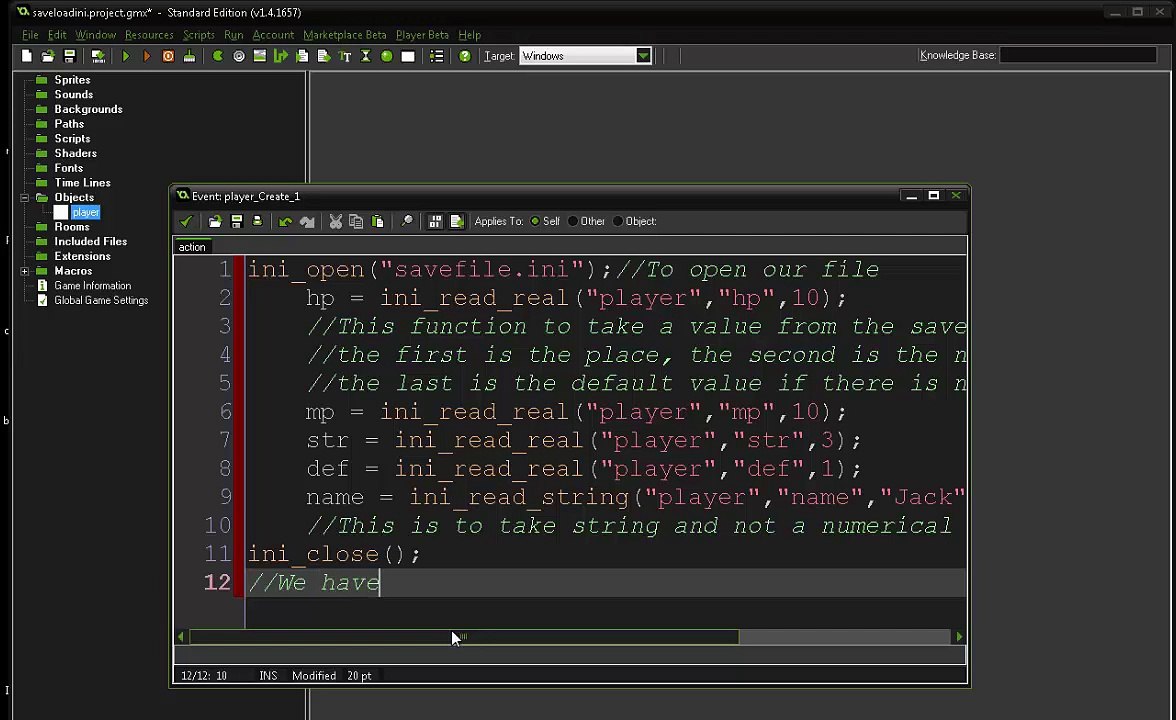
Task: Switch to the action tab
Action: click(192, 247)
